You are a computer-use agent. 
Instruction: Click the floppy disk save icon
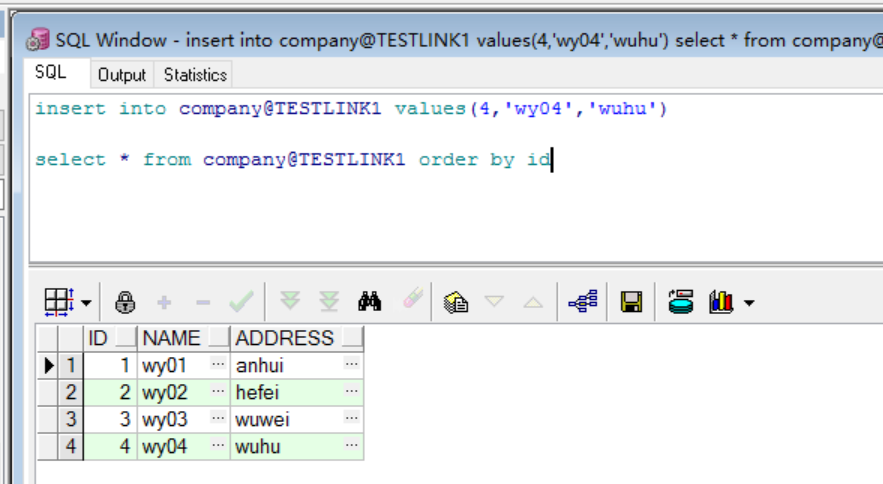click(631, 302)
